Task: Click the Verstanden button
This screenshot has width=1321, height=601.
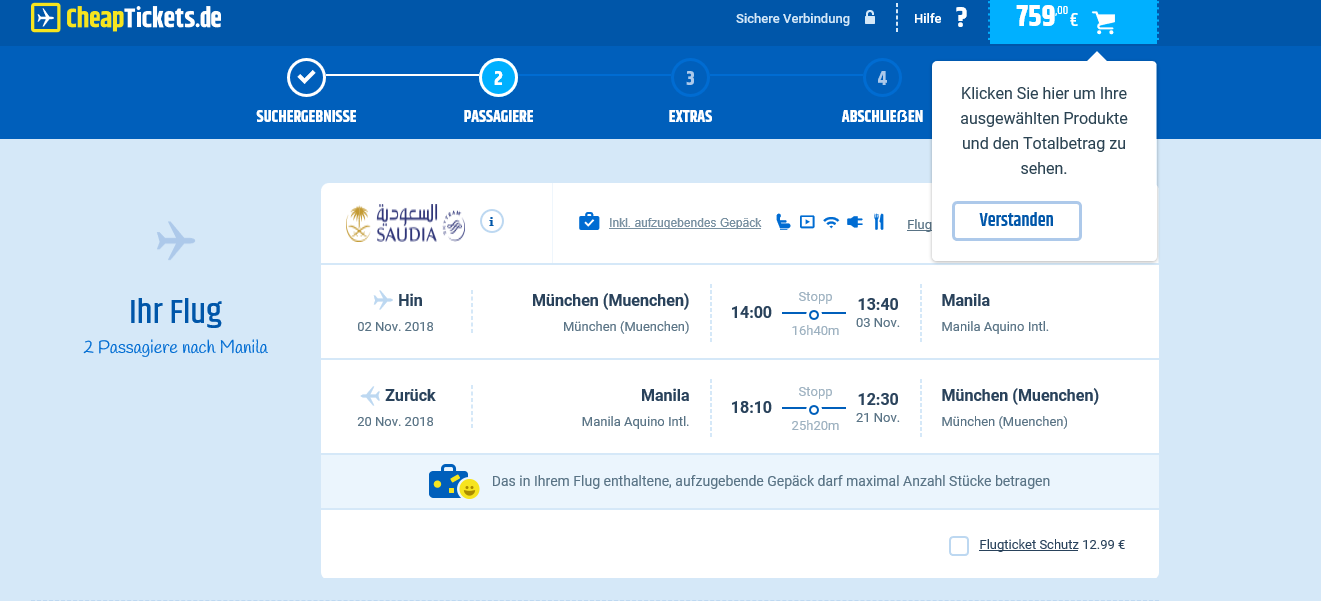Action: click(1016, 221)
